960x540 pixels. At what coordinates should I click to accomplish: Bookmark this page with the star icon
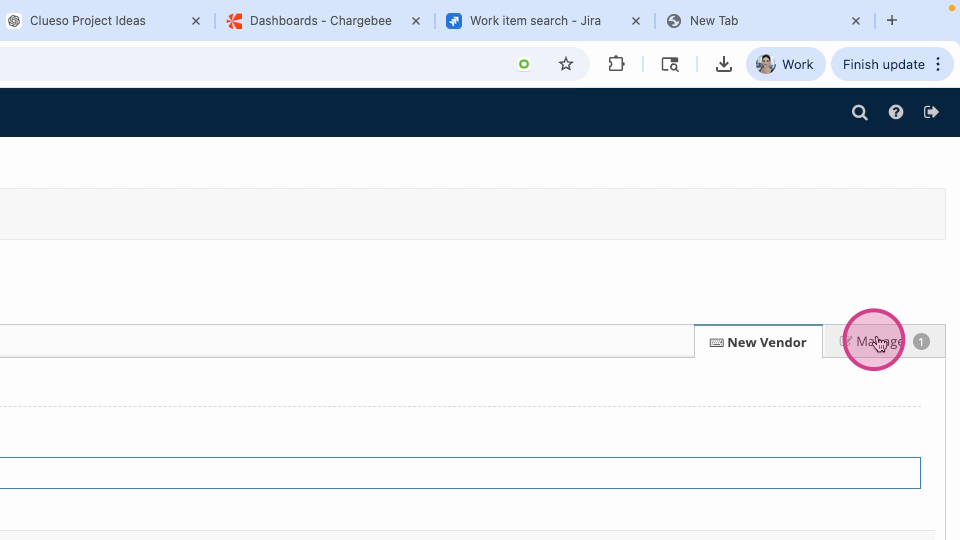point(566,64)
